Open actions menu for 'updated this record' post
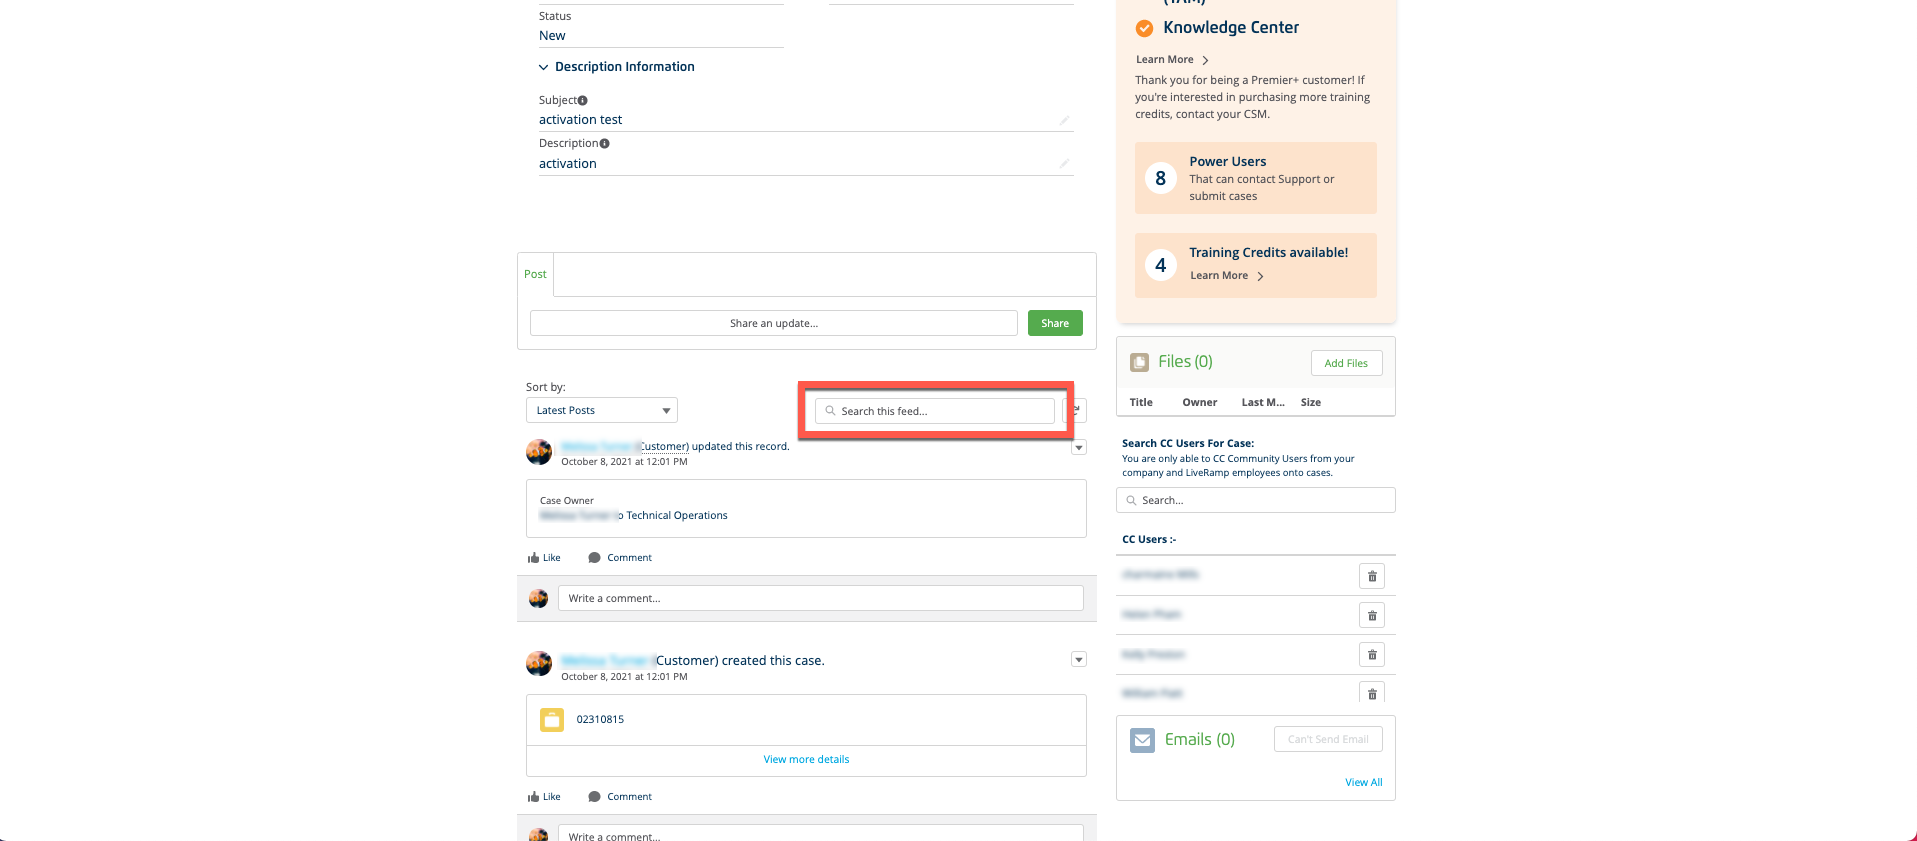This screenshot has width=1917, height=841. pos(1079,448)
